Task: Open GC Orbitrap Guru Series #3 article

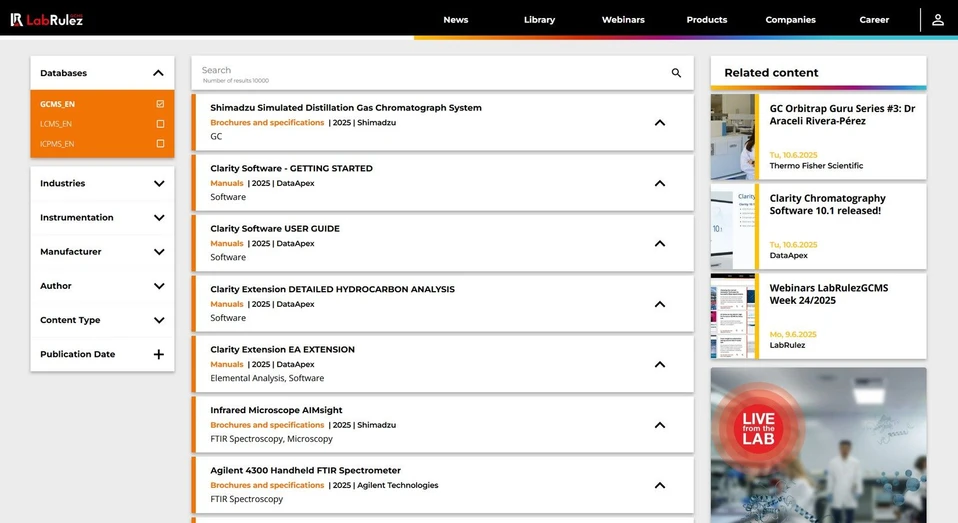Action: click(842, 115)
